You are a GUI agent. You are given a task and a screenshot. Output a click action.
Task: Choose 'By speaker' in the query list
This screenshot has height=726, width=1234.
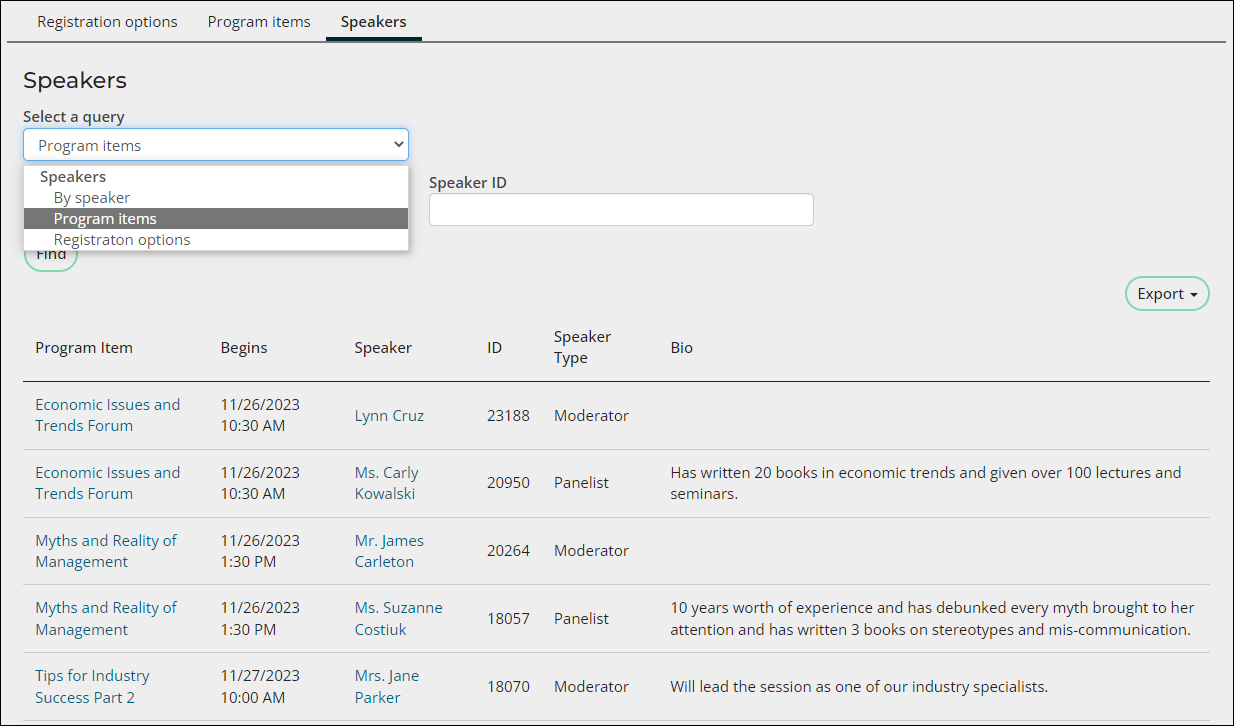point(216,198)
